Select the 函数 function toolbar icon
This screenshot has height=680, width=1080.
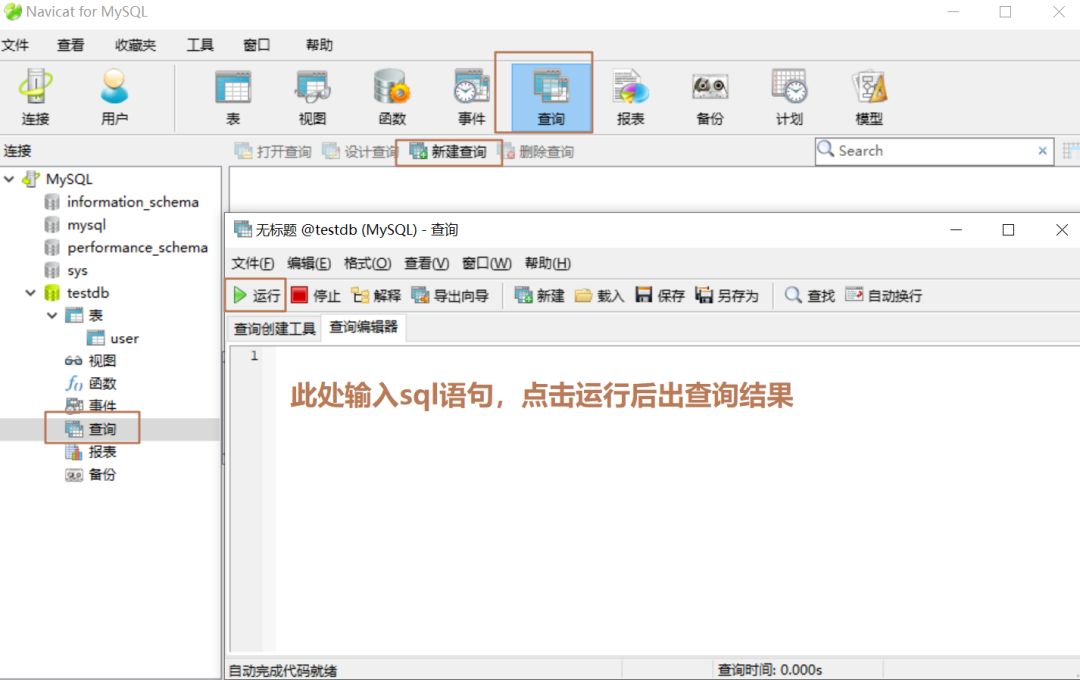[x=392, y=97]
